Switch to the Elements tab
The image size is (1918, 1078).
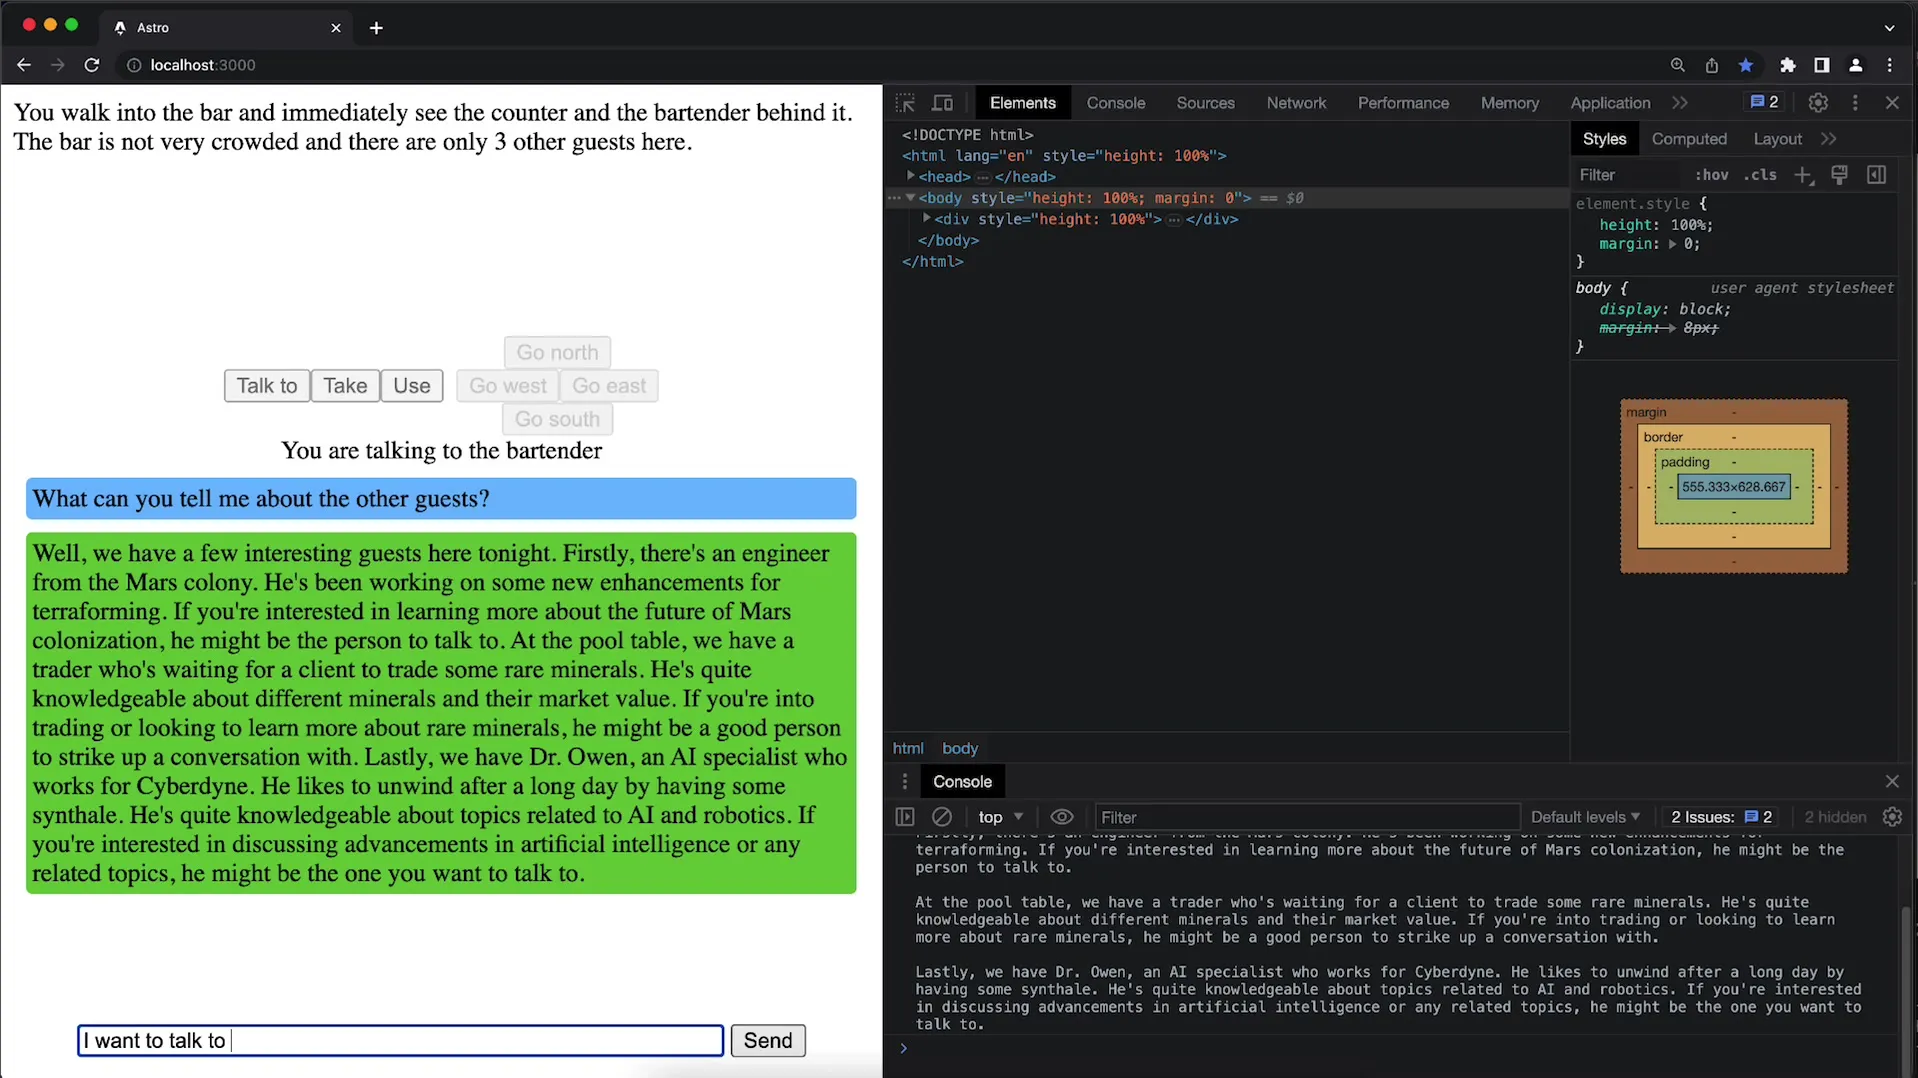pos(1022,103)
